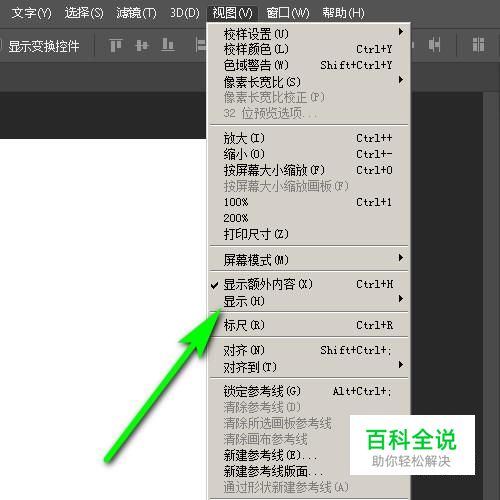This screenshot has width=500, height=500.
Task: Select 按屏幕大小缩放(F) Ctrl+0
Action: (x=309, y=170)
